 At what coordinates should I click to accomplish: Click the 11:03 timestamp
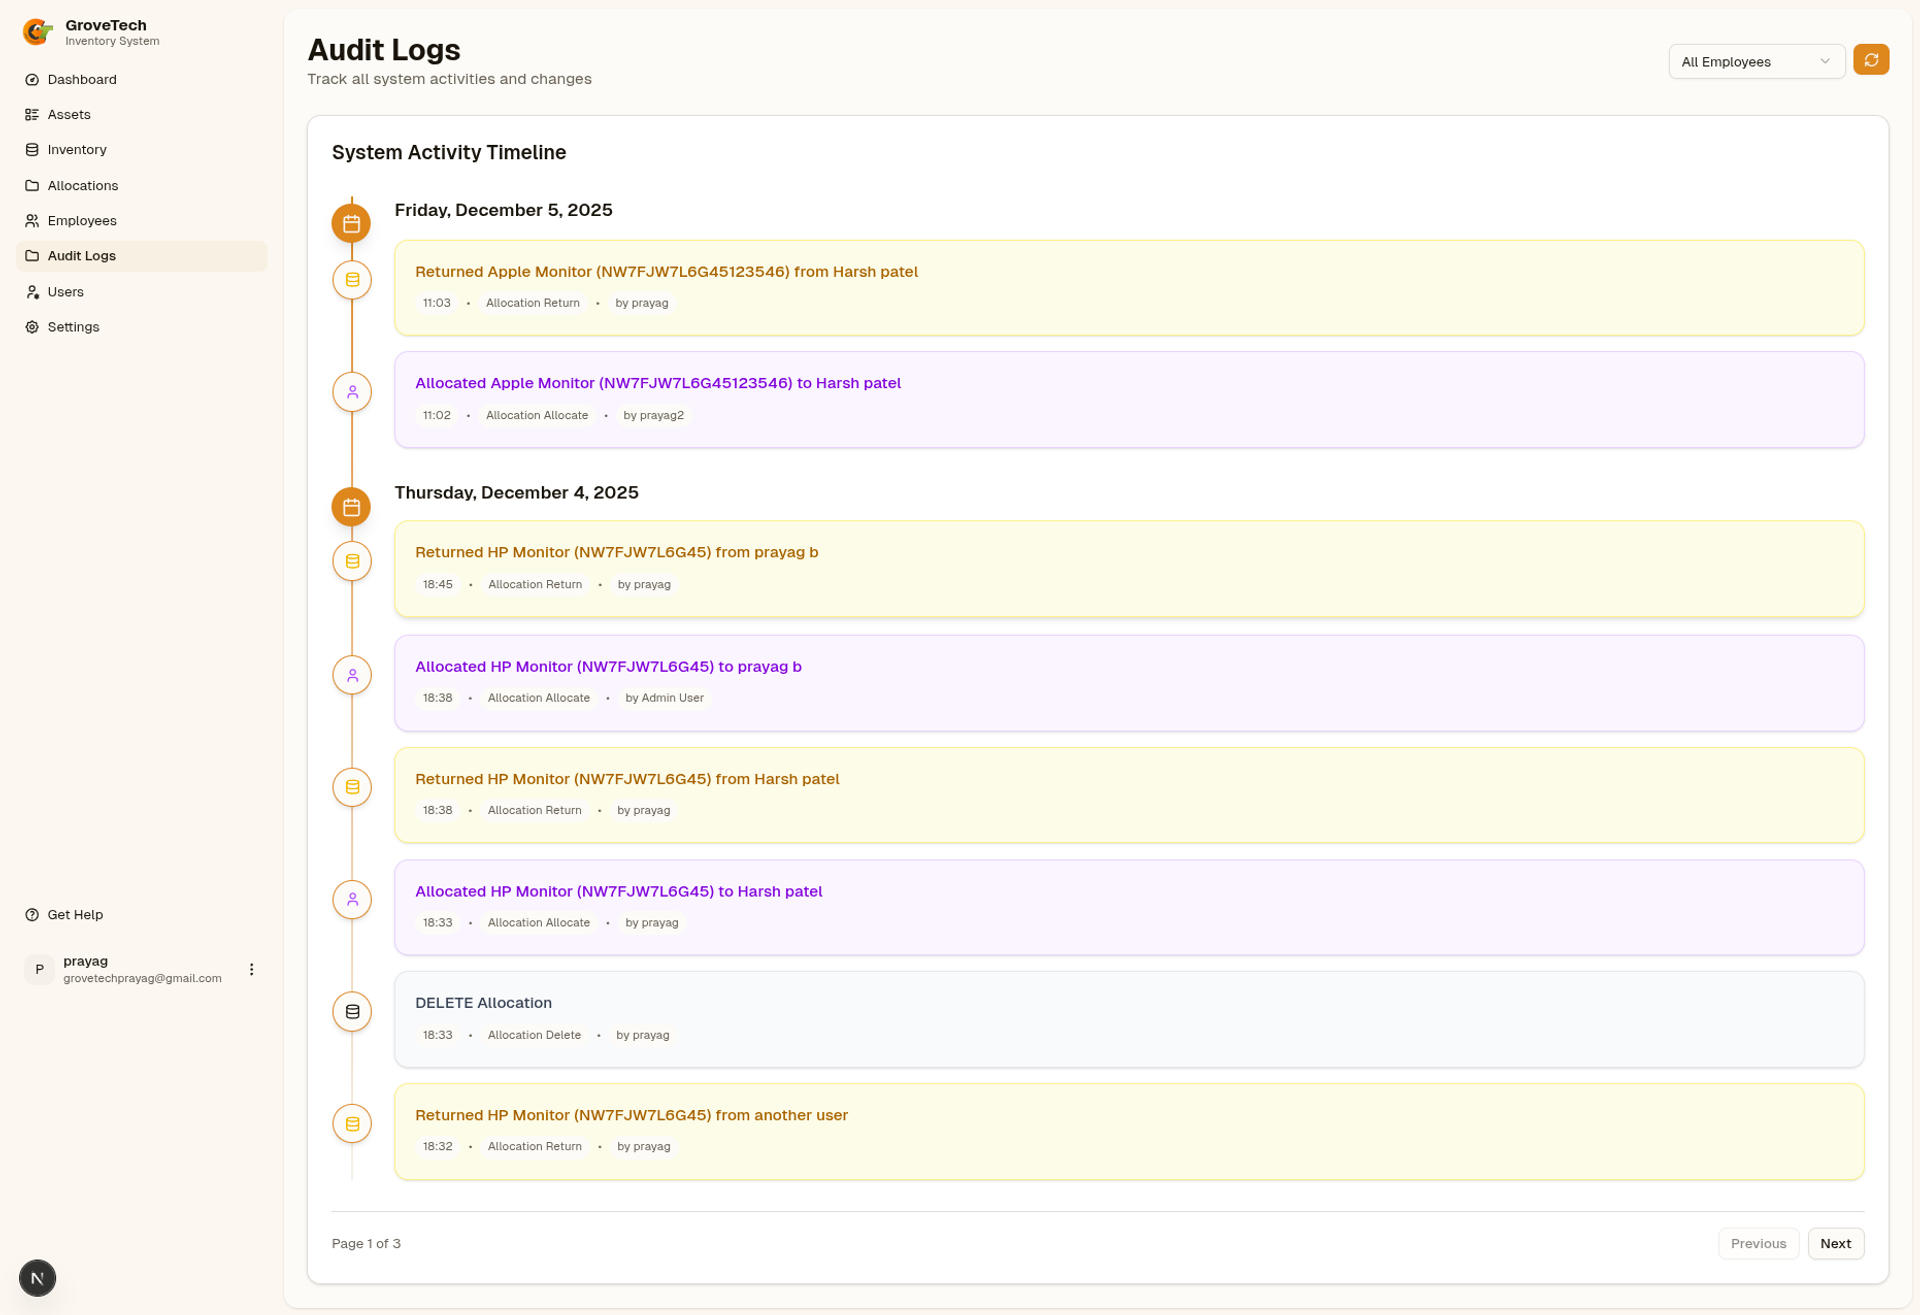[x=436, y=303]
